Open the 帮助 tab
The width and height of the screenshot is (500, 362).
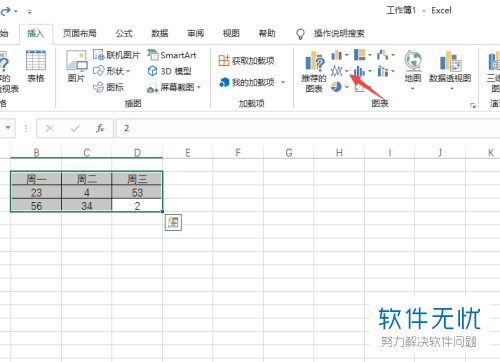pos(267,33)
